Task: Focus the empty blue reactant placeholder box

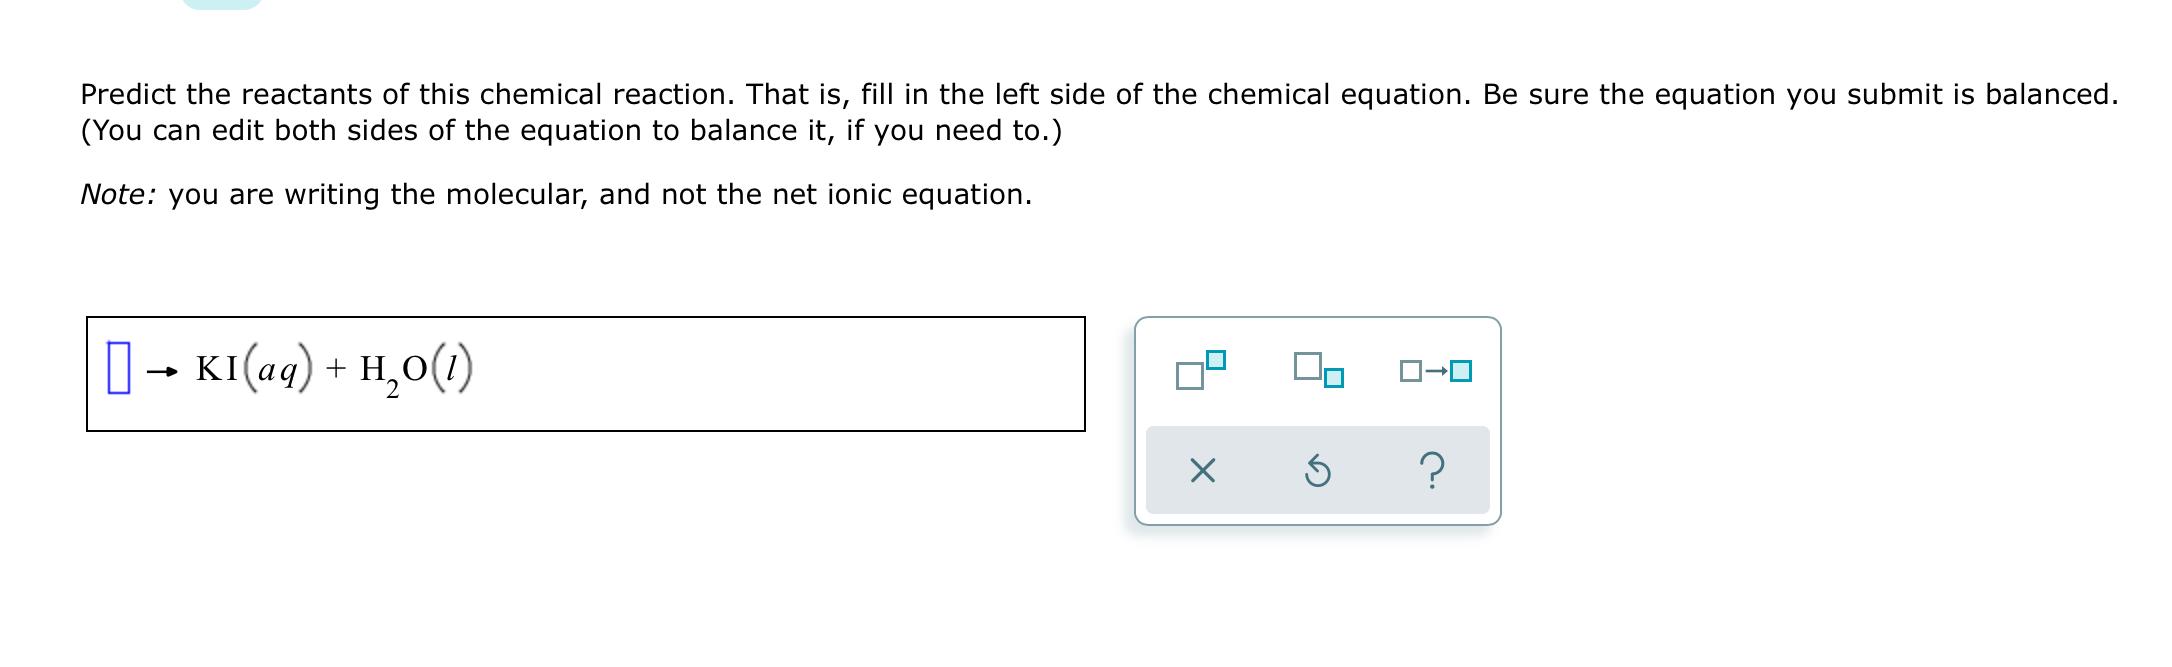Action: 119,369
